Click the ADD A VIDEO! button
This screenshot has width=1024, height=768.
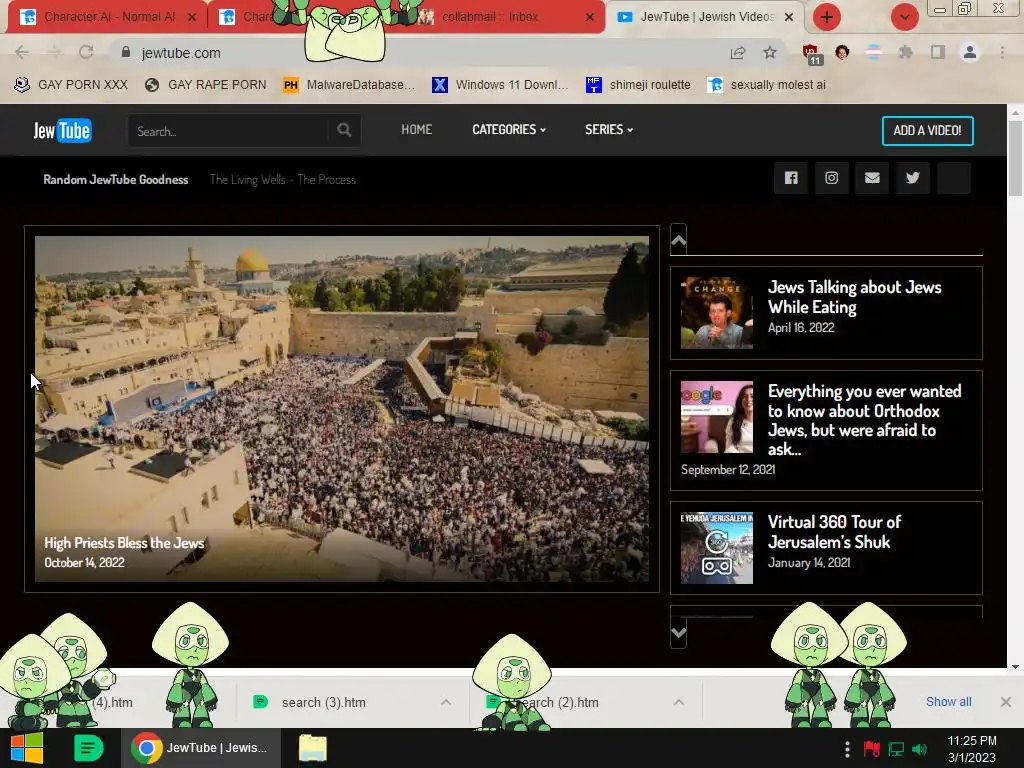click(927, 131)
